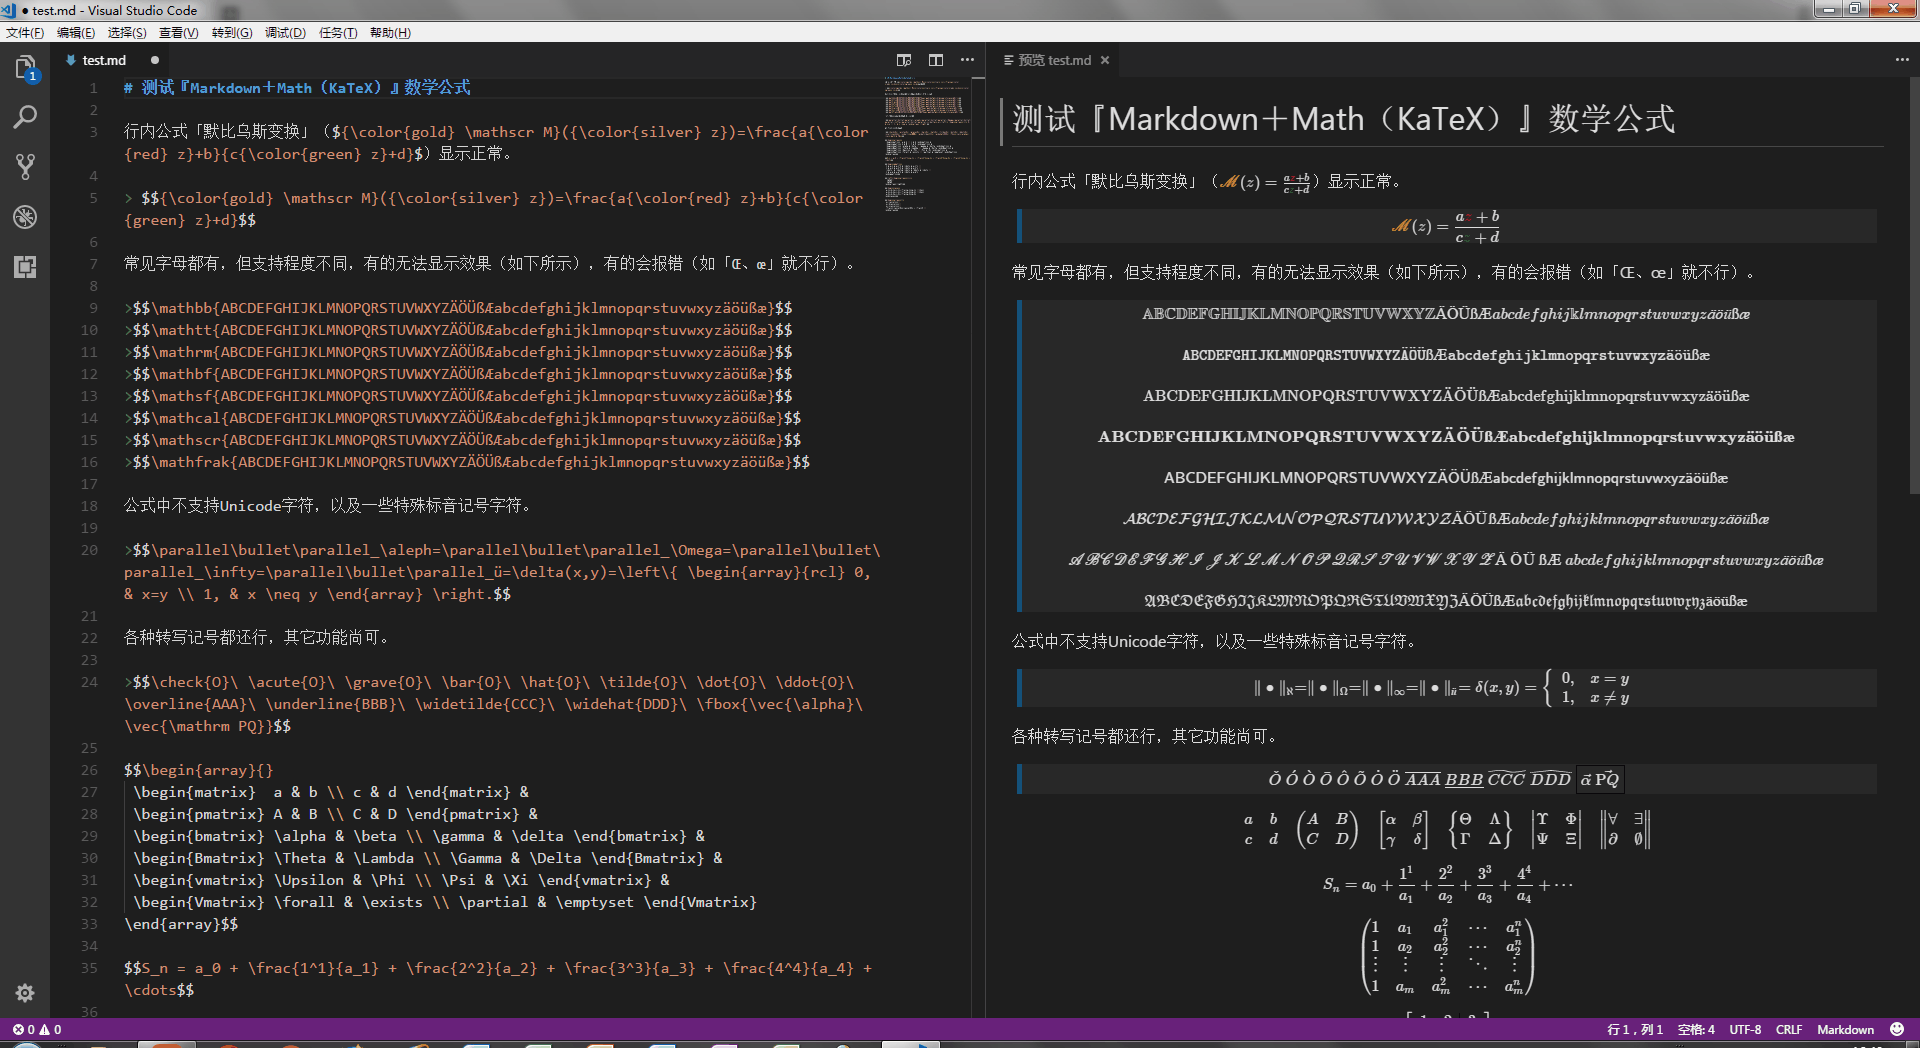Open the Extensions view in activity bar
Image resolution: width=1920 pixels, height=1048 pixels.
point(25,267)
